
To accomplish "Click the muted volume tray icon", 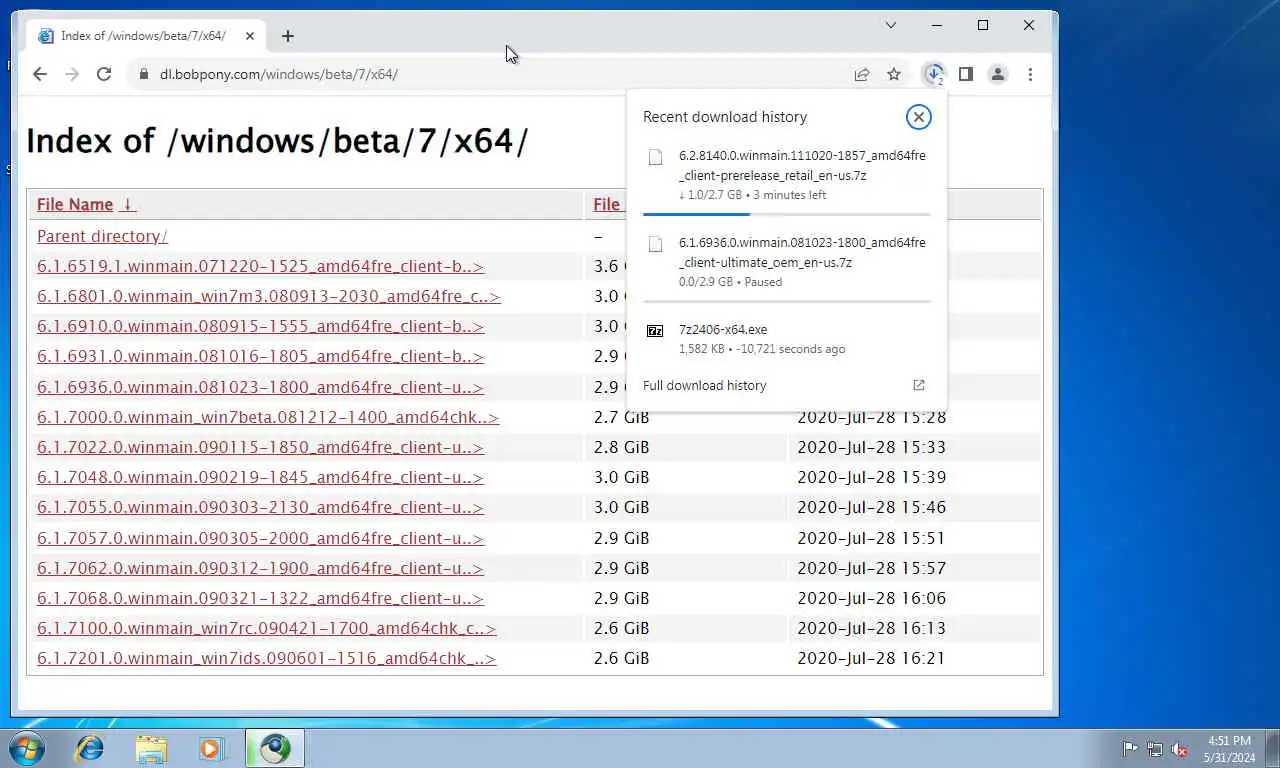I will point(1180,748).
